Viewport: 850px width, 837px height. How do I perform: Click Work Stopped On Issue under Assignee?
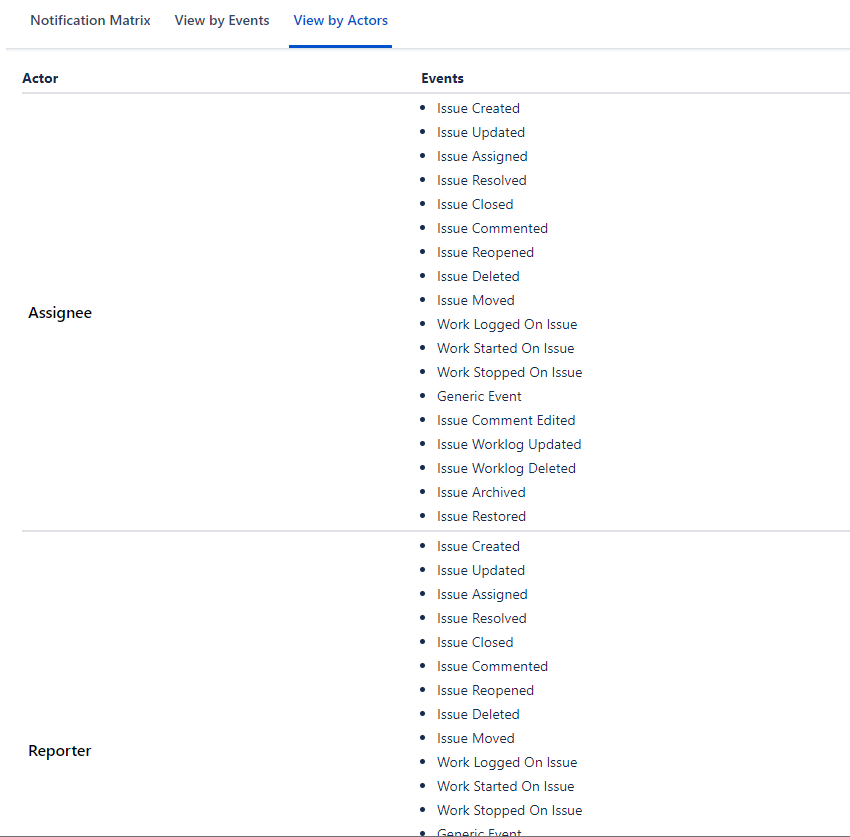[x=510, y=372]
